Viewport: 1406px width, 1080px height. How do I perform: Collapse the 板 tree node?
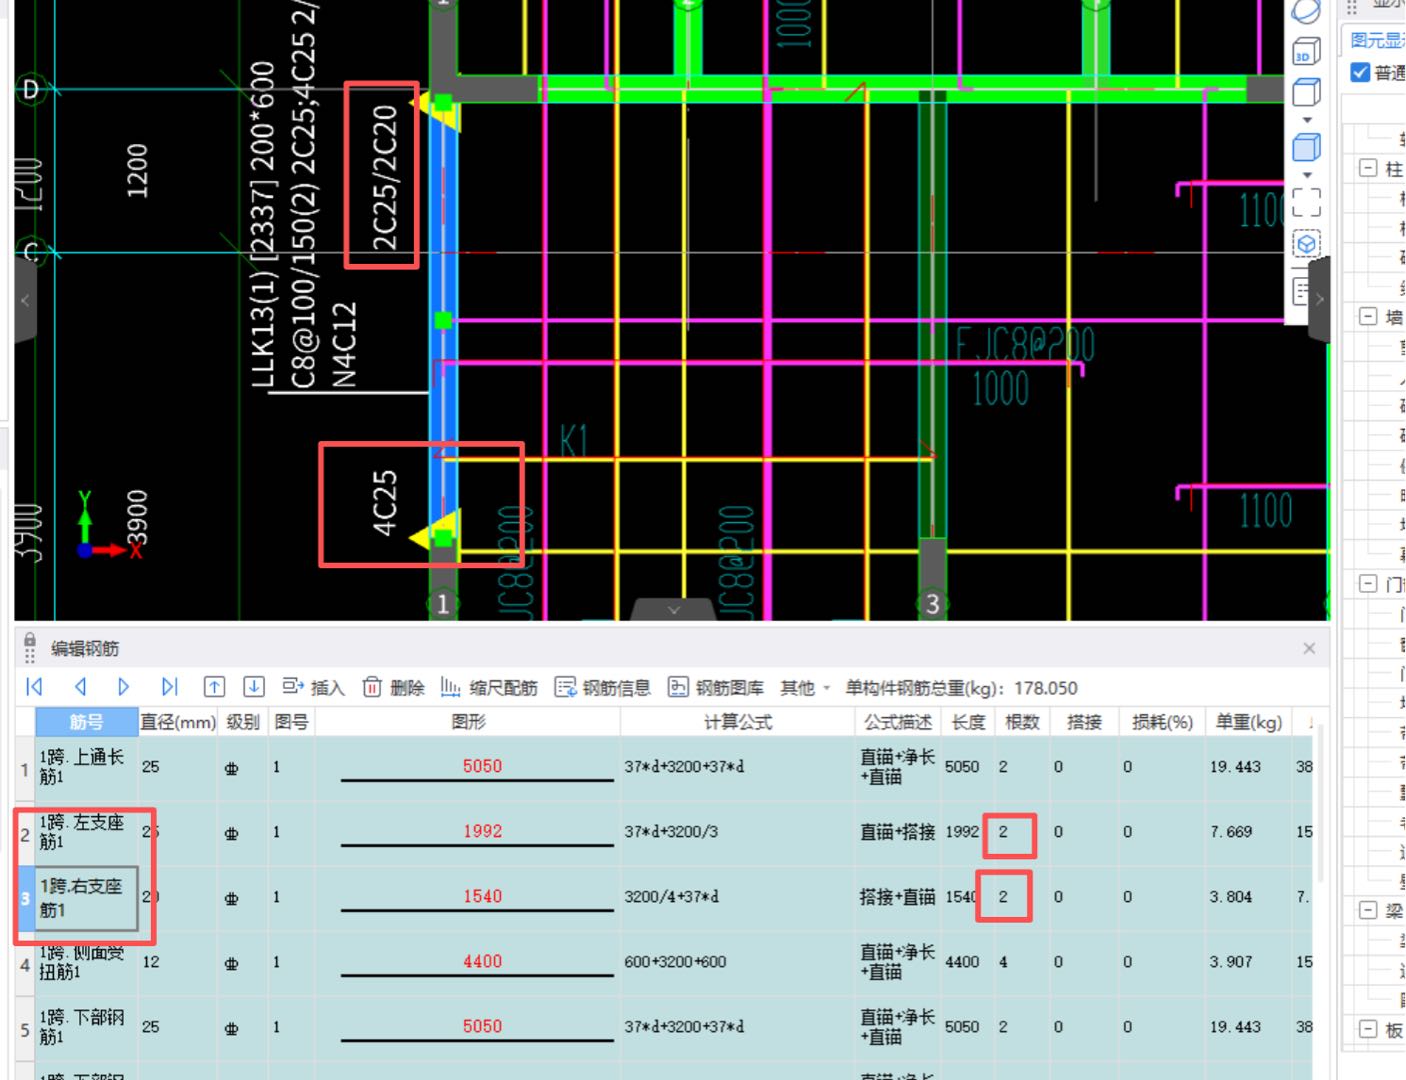click(1368, 1029)
